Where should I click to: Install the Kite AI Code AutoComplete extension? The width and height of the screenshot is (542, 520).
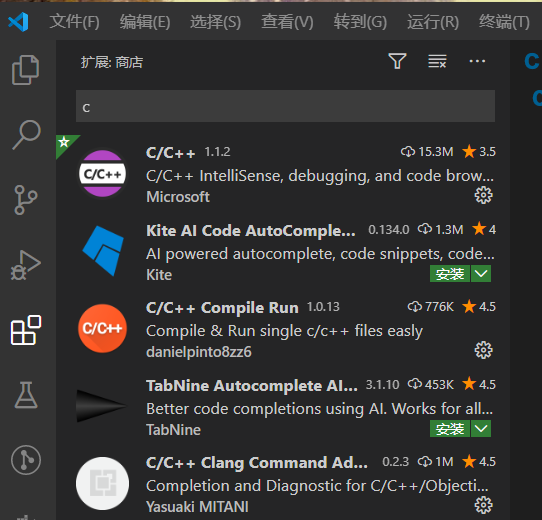[x=450, y=274]
